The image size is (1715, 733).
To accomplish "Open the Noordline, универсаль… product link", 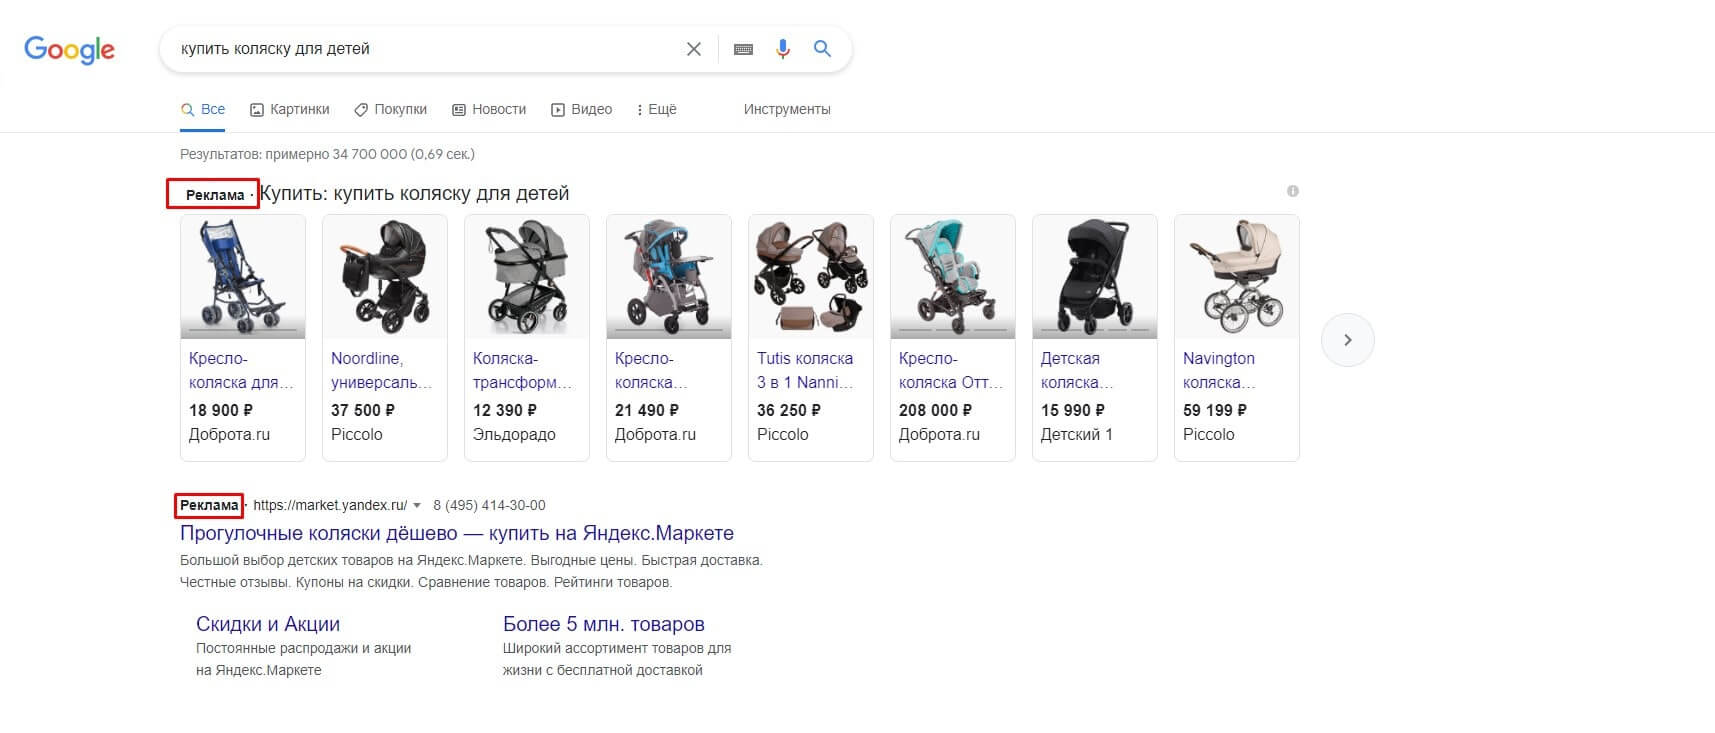I will [x=382, y=370].
